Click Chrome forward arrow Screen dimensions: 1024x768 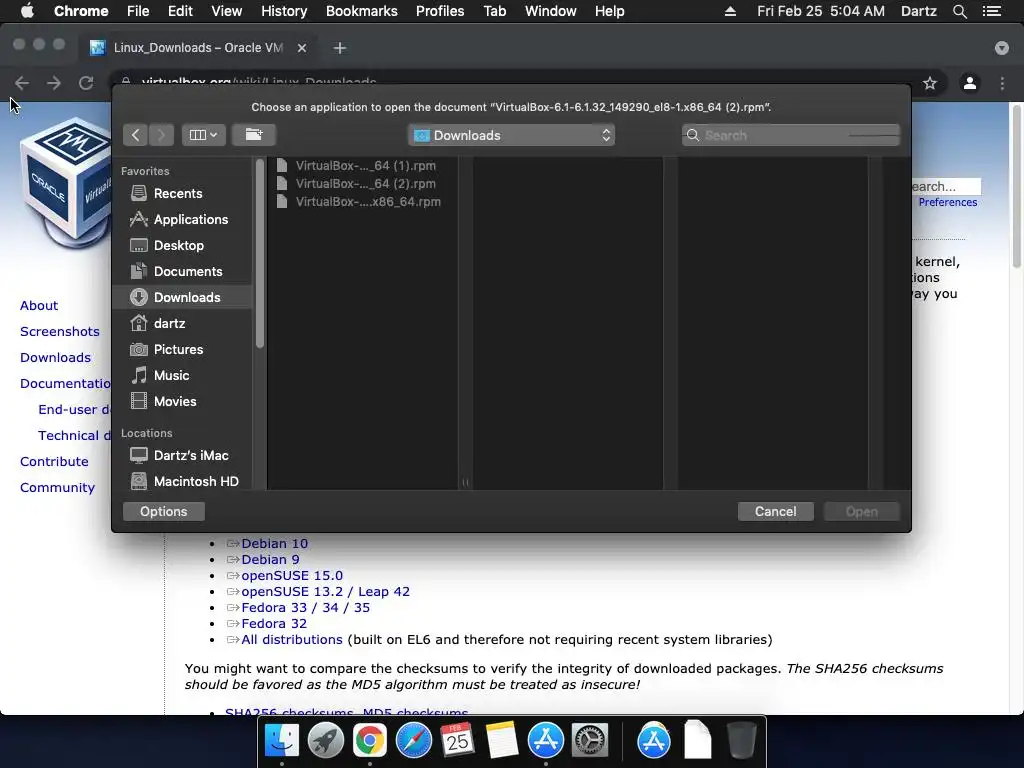[x=54, y=83]
